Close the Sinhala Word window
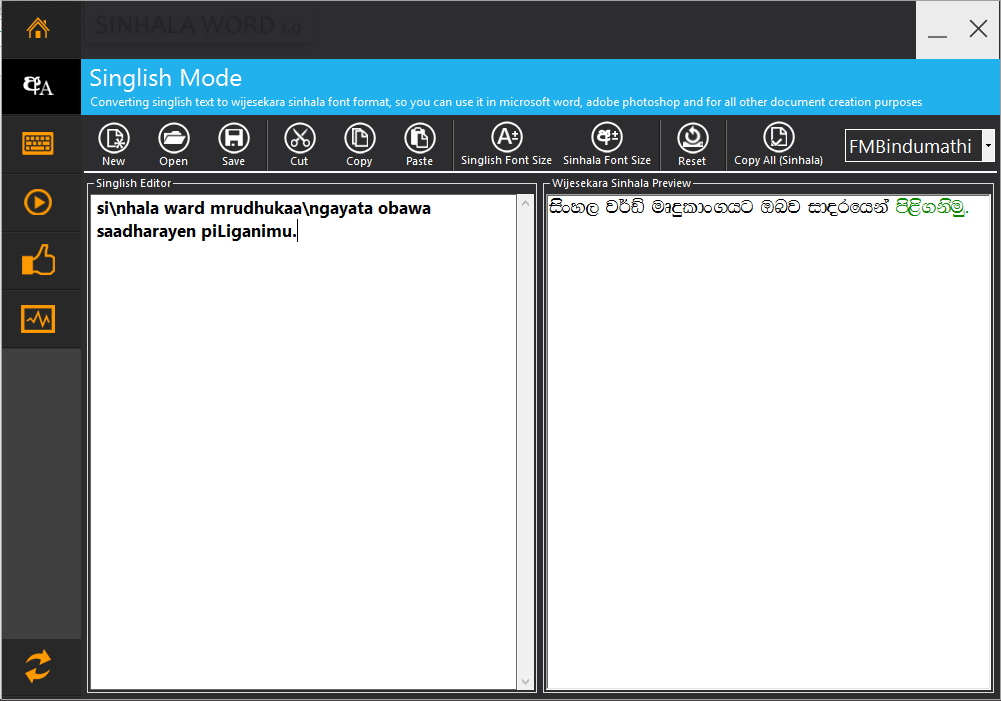Screen dimensions: 1001x701 [x=978, y=29]
